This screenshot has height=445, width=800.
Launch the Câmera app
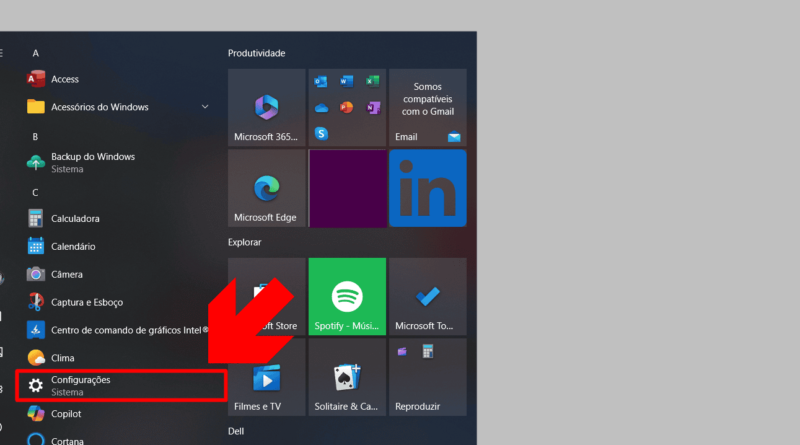[117, 275]
